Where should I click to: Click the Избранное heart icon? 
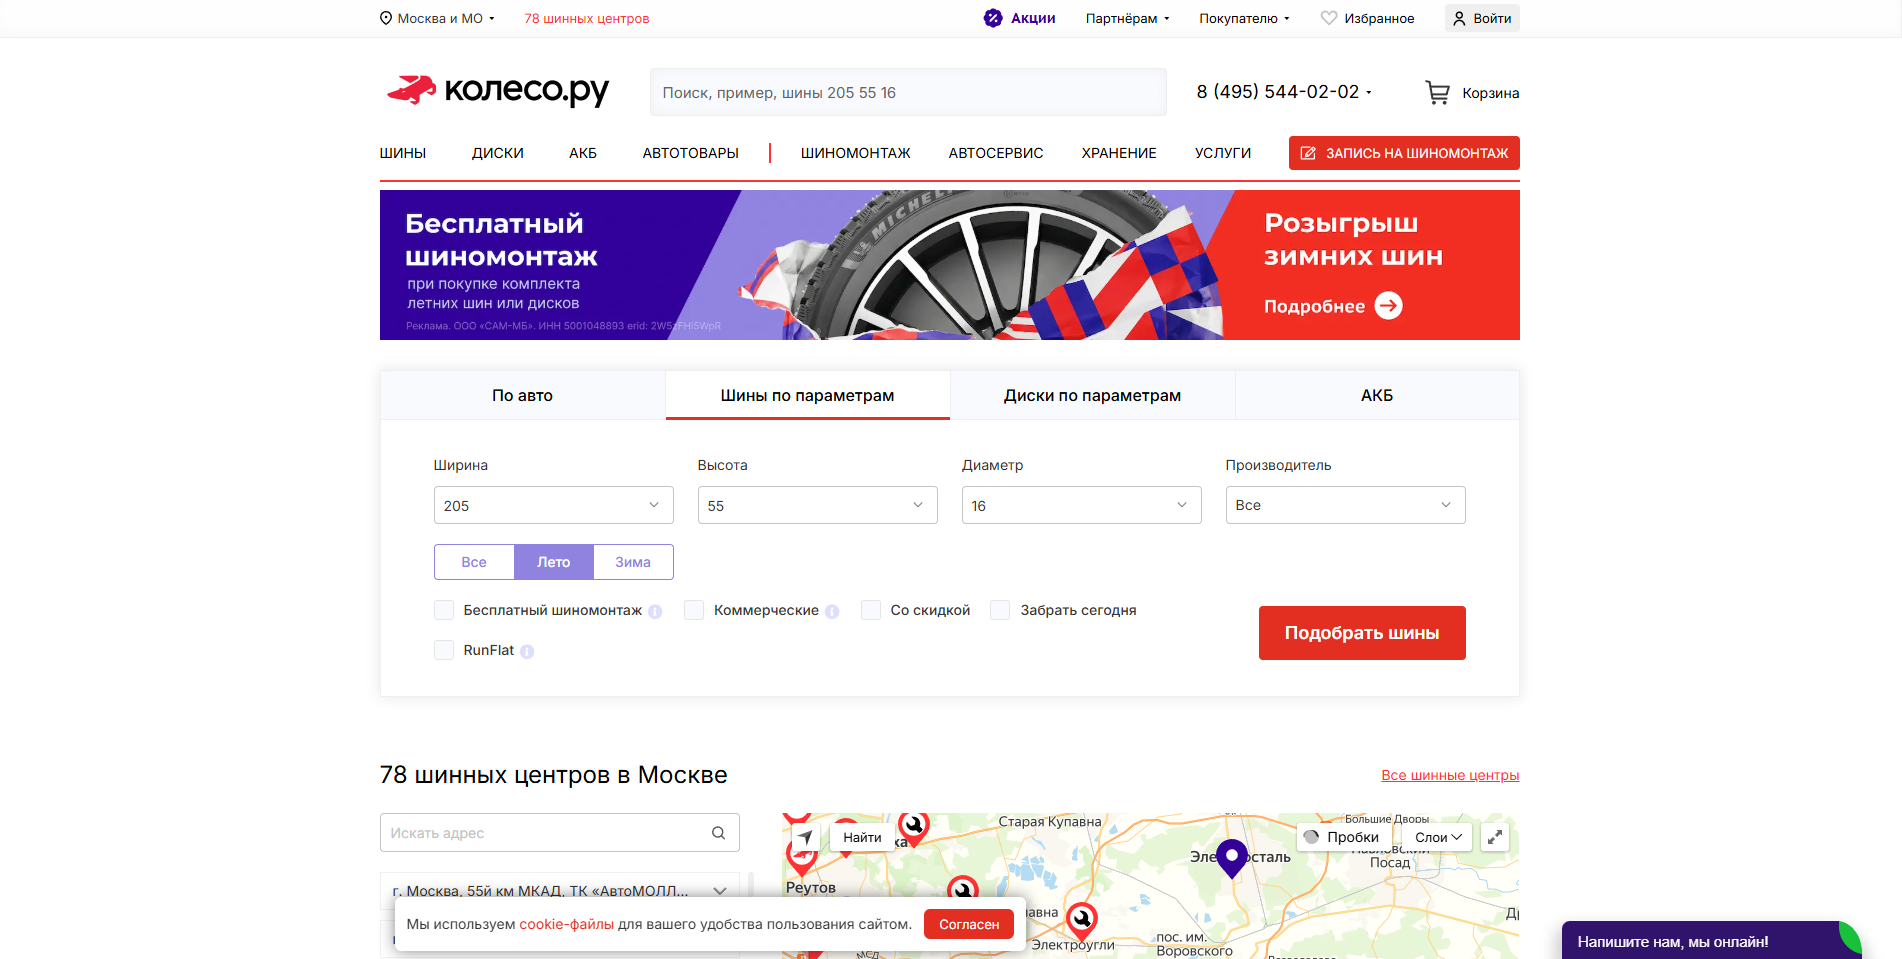[1329, 18]
